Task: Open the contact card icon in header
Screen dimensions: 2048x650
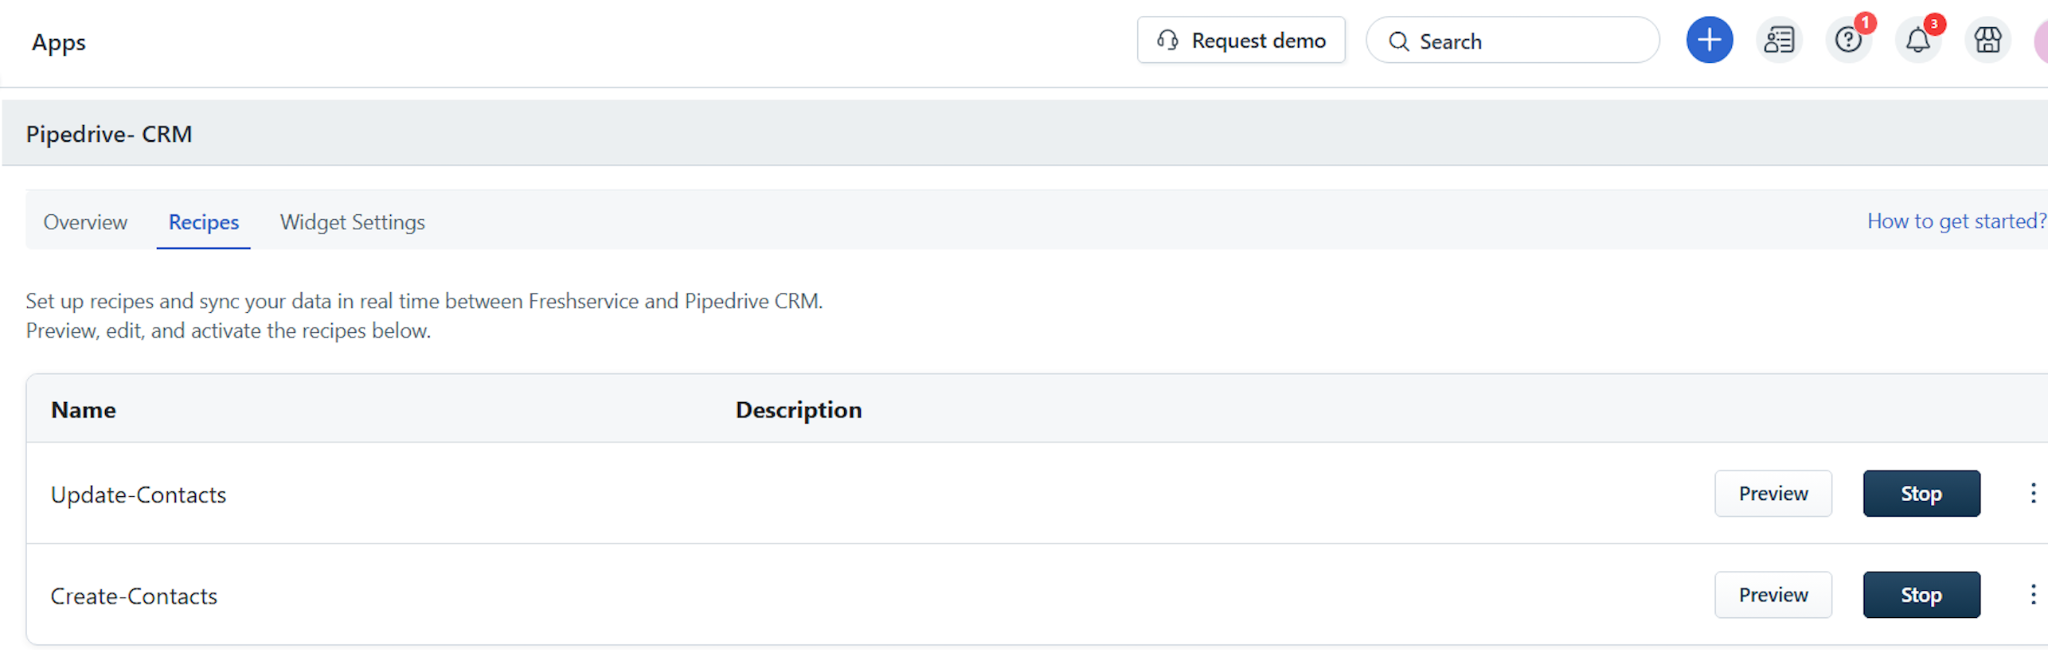Action: coord(1779,40)
